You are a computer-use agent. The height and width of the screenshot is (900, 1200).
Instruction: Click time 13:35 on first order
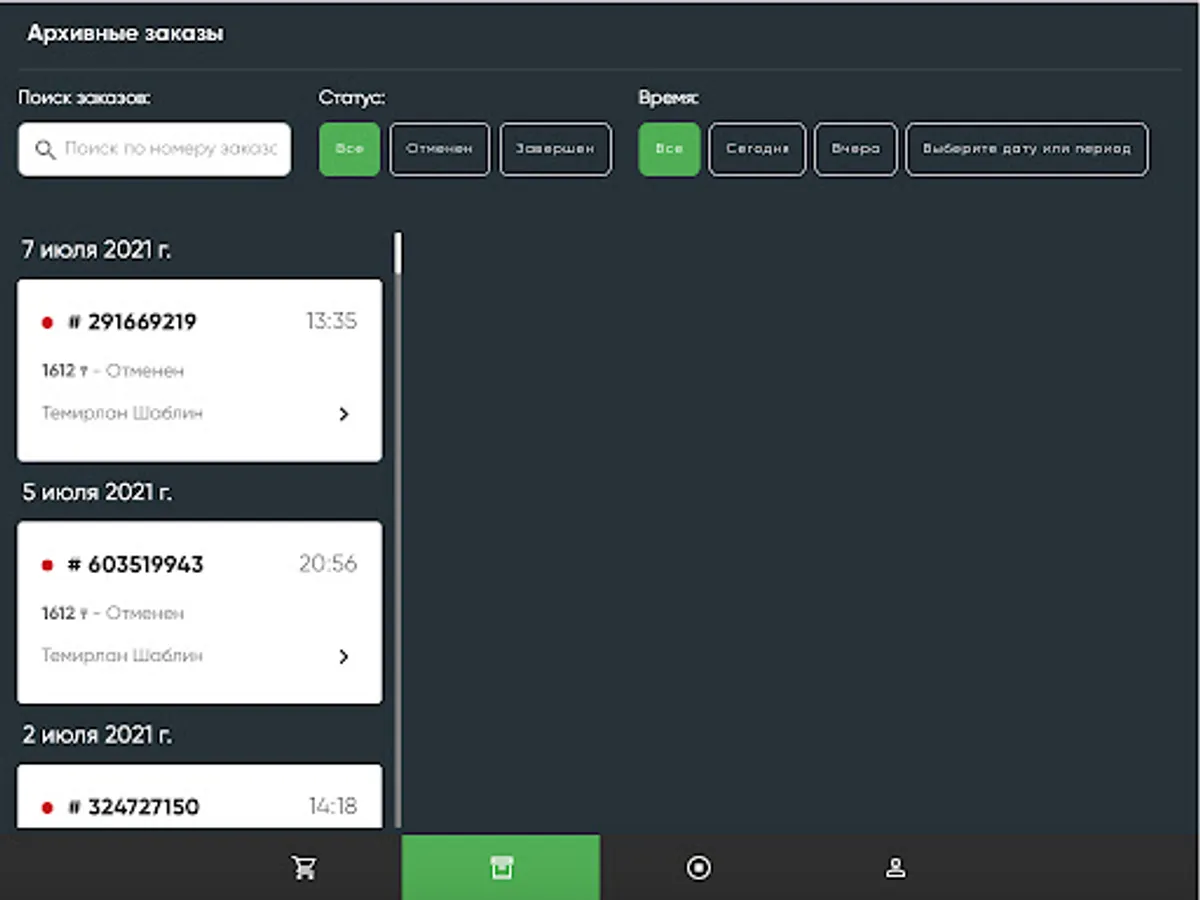click(x=331, y=322)
